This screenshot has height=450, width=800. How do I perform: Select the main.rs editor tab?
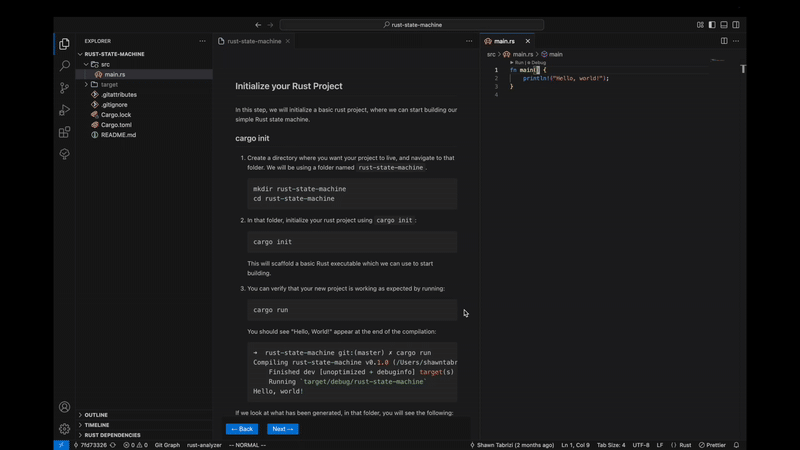pos(504,41)
